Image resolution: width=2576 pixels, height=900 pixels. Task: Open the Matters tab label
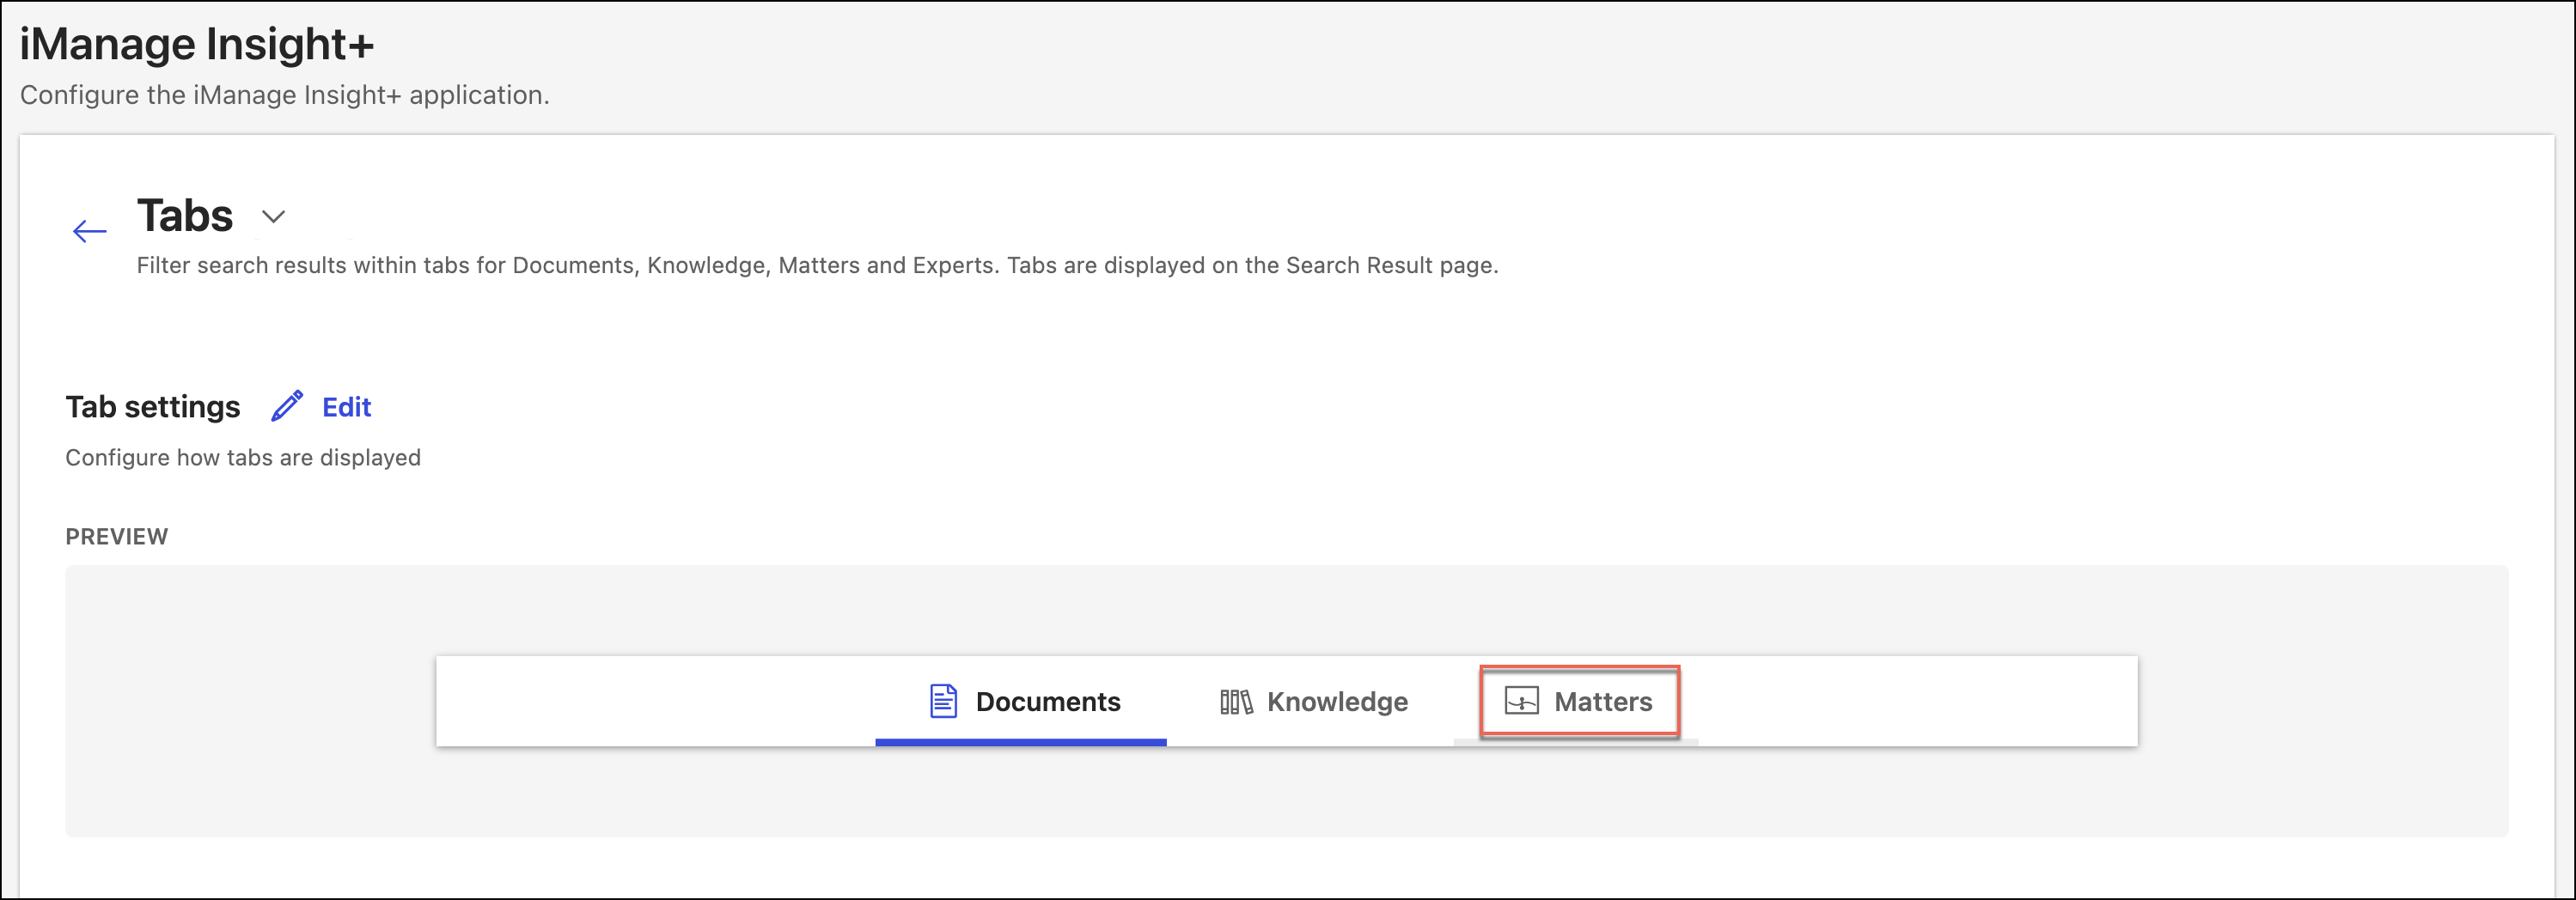coord(1602,702)
